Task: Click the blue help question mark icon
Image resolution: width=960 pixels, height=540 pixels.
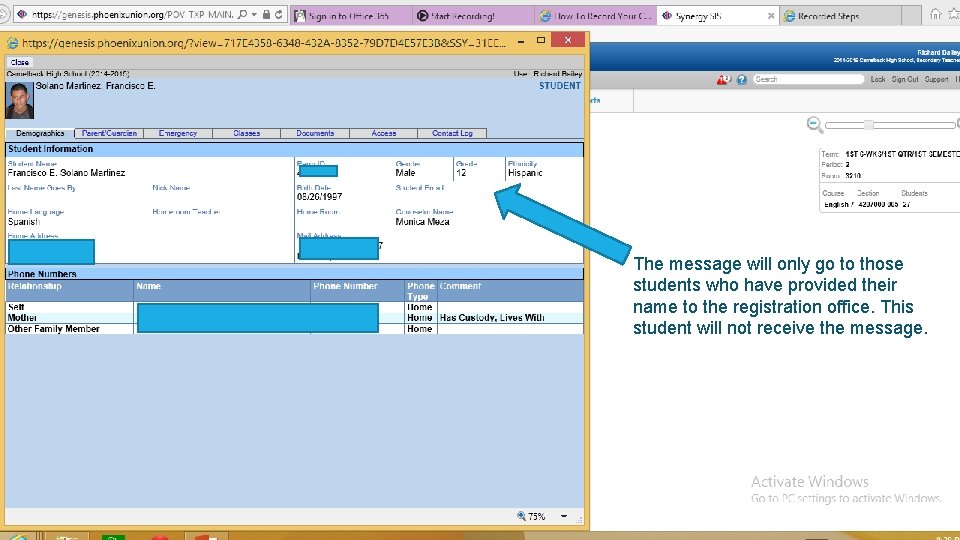Action: pos(742,80)
